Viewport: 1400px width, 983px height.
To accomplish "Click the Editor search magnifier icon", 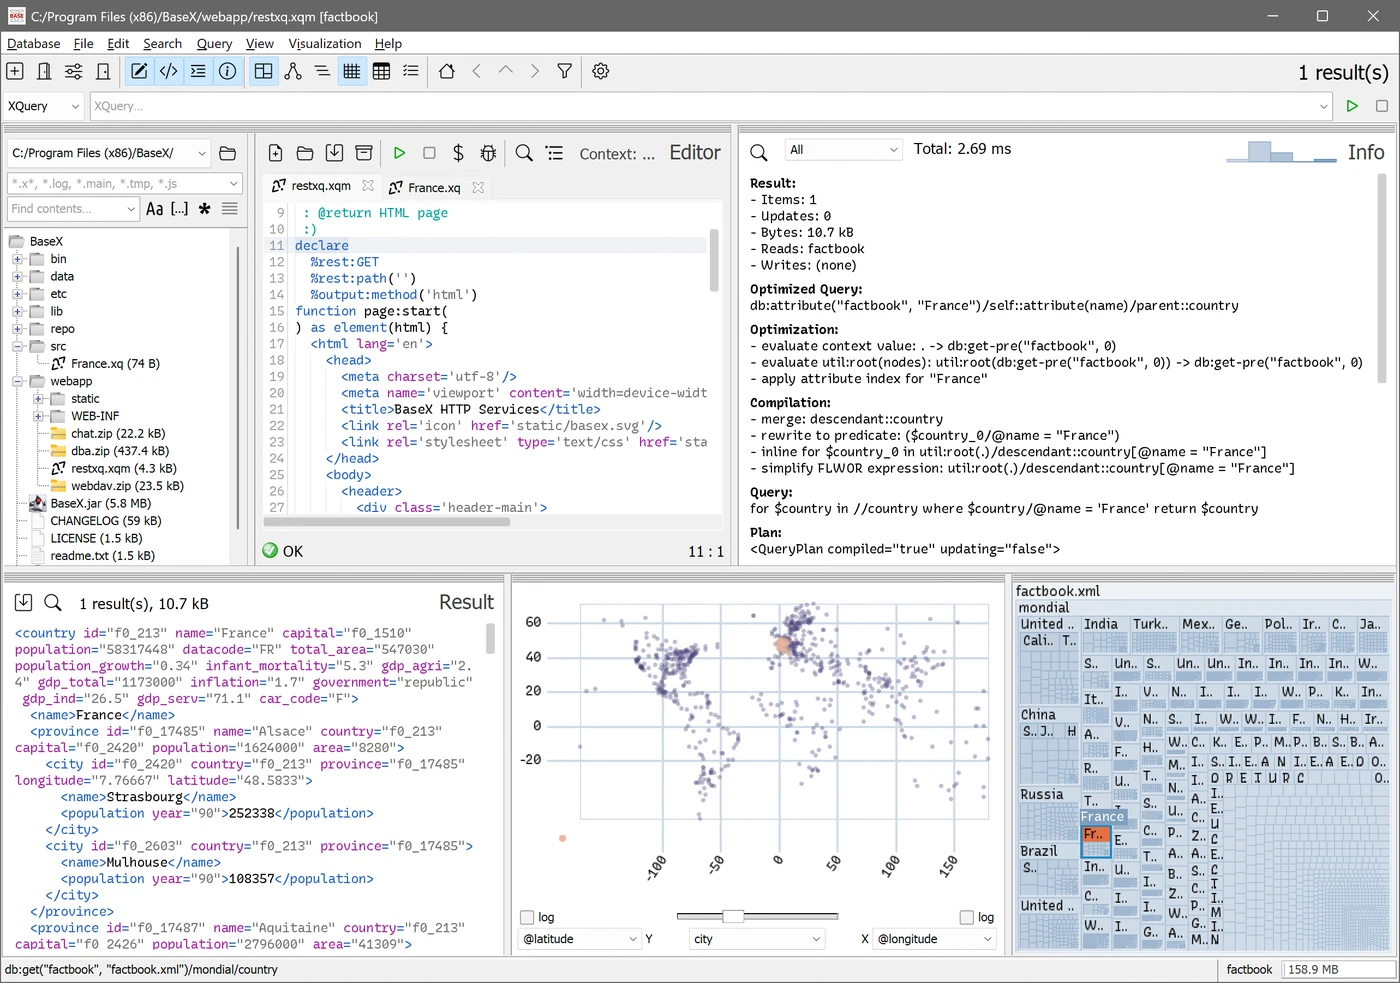I will coord(524,153).
